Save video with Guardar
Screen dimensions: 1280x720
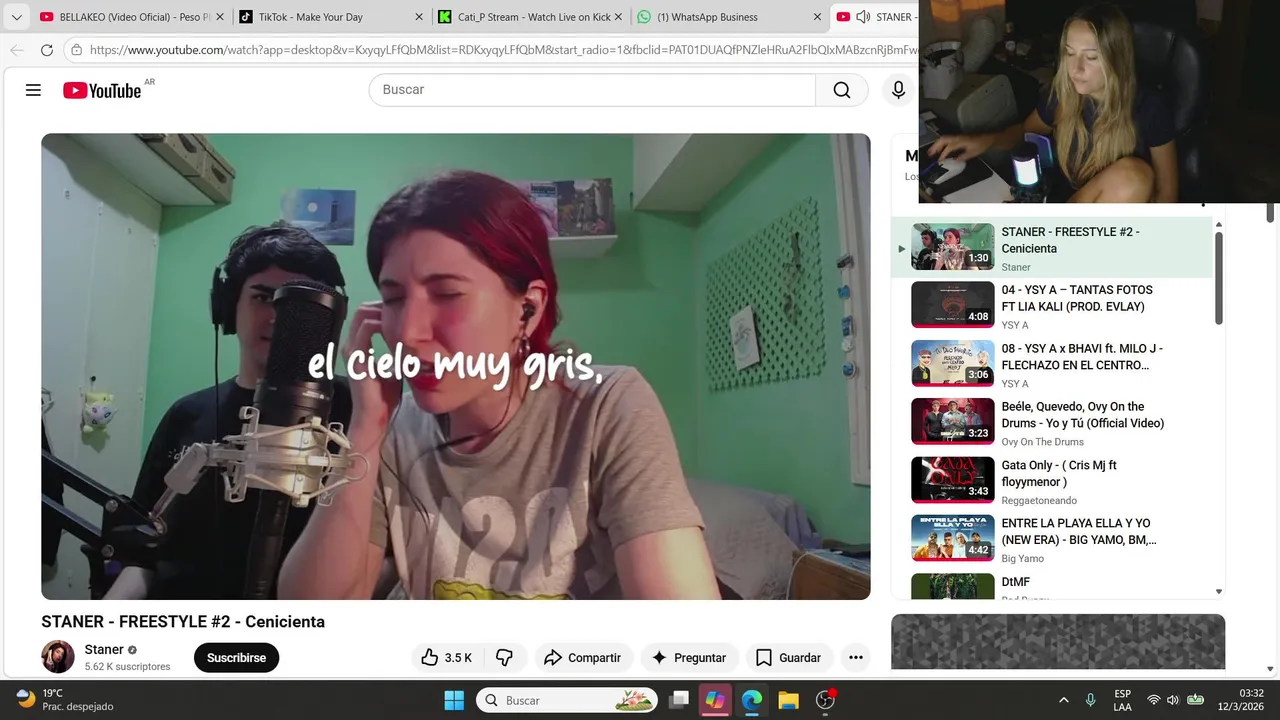click(x=789, y=657)
